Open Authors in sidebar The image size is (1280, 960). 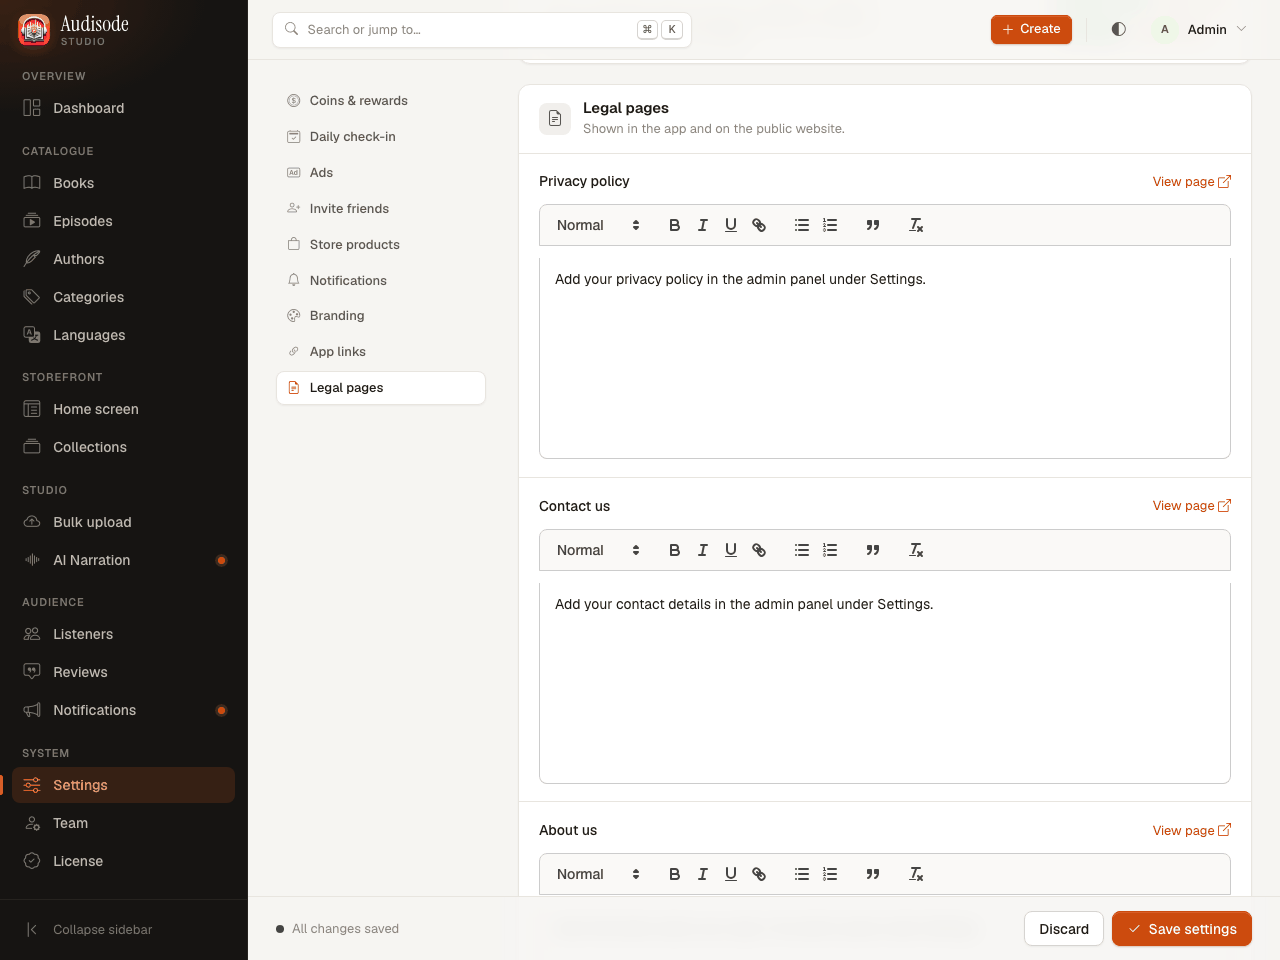pos(124,259)
